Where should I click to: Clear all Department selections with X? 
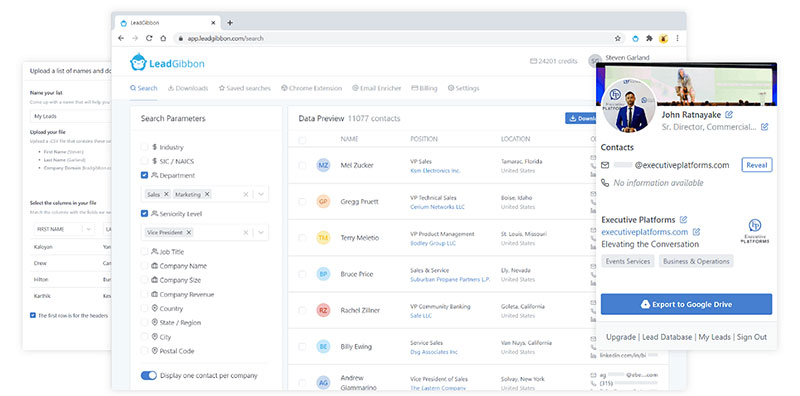[245, 194]
